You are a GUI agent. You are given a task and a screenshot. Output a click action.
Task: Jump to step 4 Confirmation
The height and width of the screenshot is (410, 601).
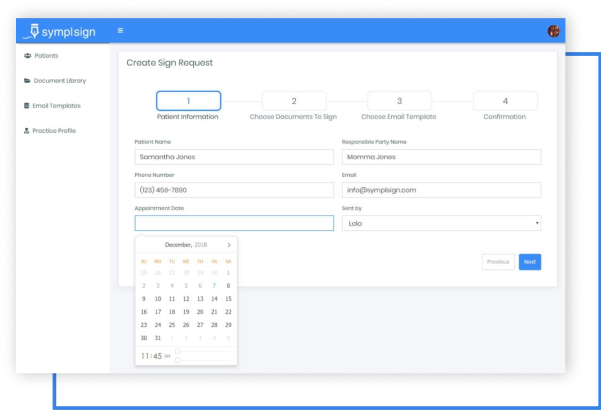(x=505, y=101)
